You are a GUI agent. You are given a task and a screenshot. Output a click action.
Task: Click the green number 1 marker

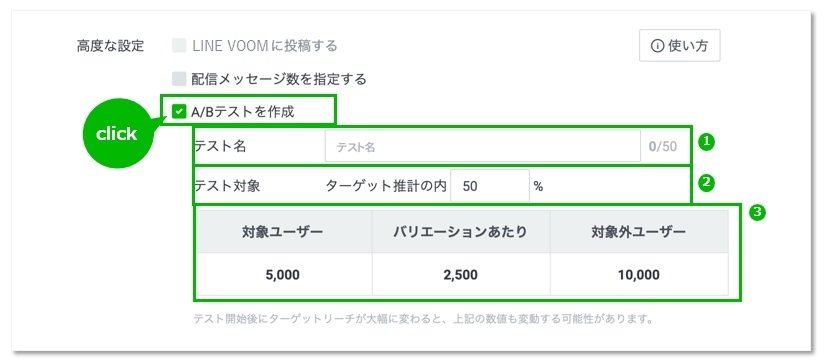[707, 141]
